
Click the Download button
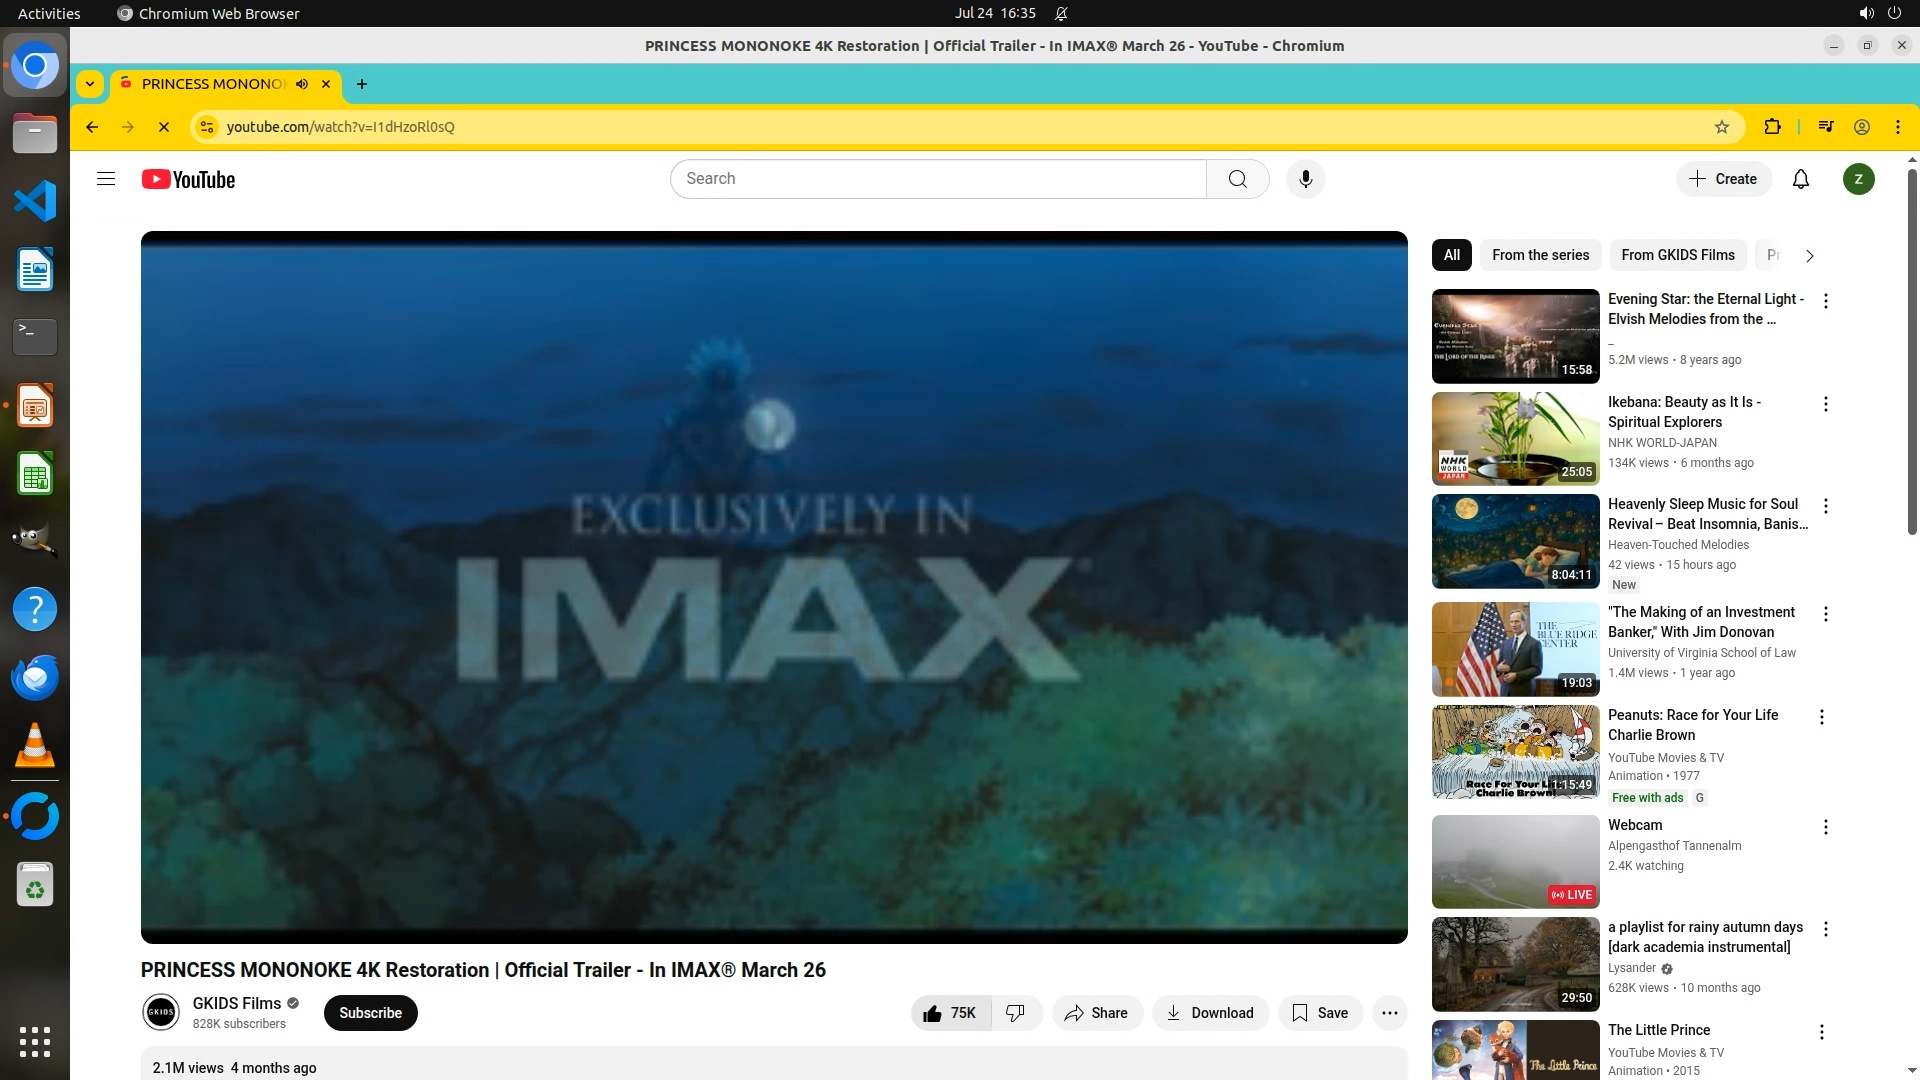click(1210, 1013)
